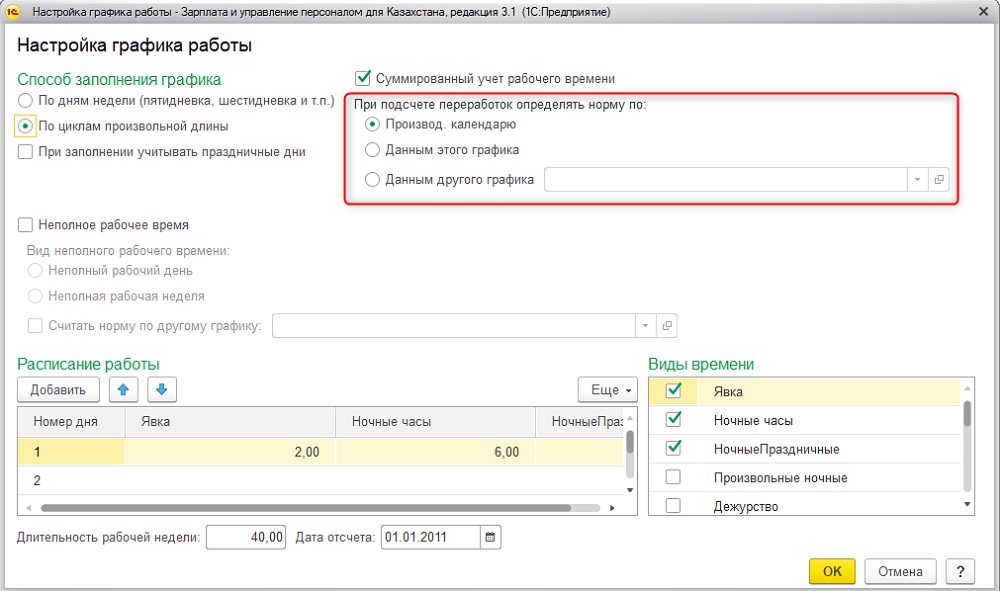This screenshot has width=1000, height=591.
Task: Click the 1C application logo in title bar
Action: click(14, 12)
